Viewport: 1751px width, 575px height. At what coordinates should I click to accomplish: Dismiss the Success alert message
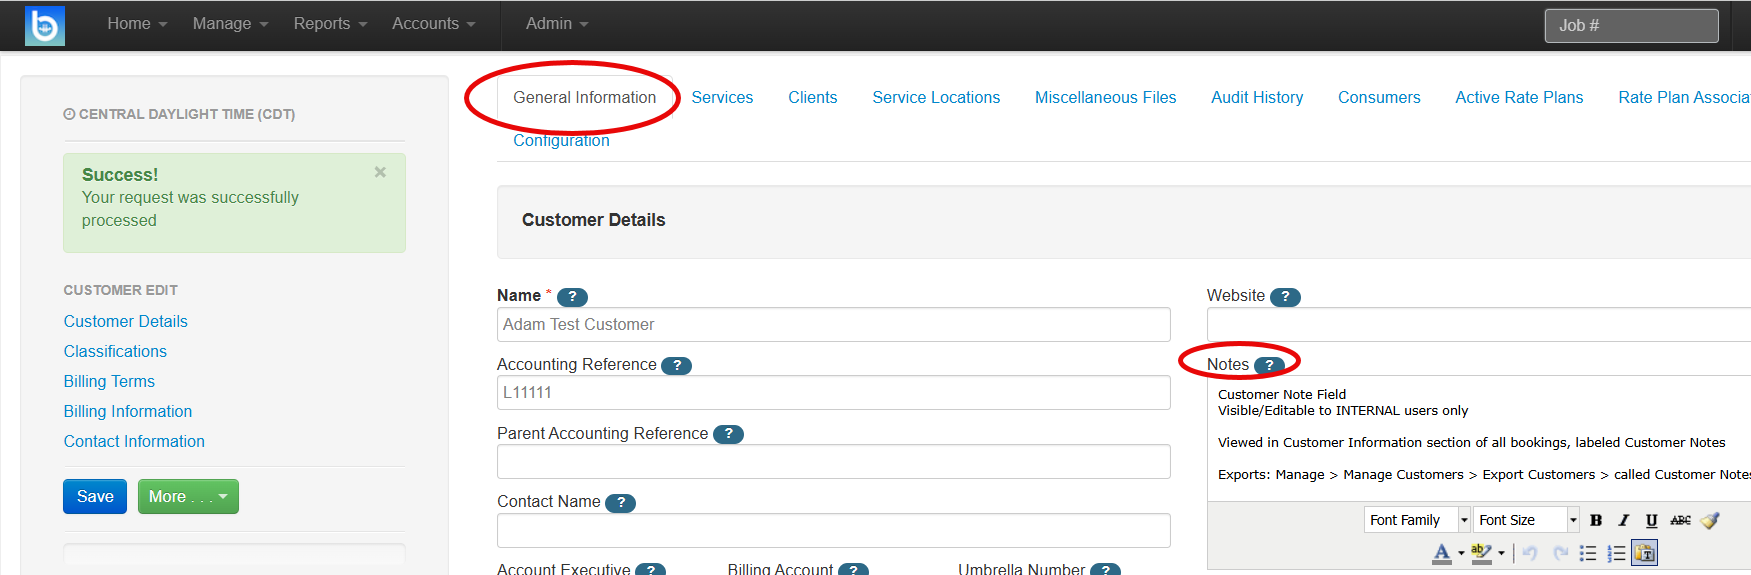coord(380,172)
